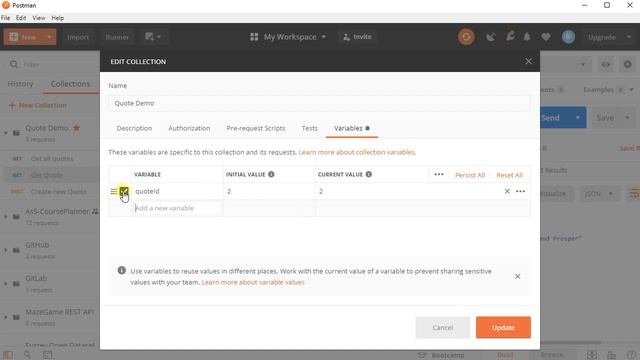The image size is (640, 360).
Task: Expand the Upgrade dropdown arrow
Action: pyautogui.click(x=629, y=37)
